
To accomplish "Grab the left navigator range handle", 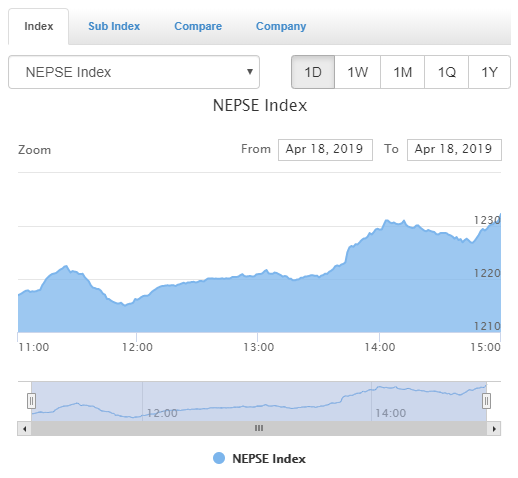I will tap(31, 401).
